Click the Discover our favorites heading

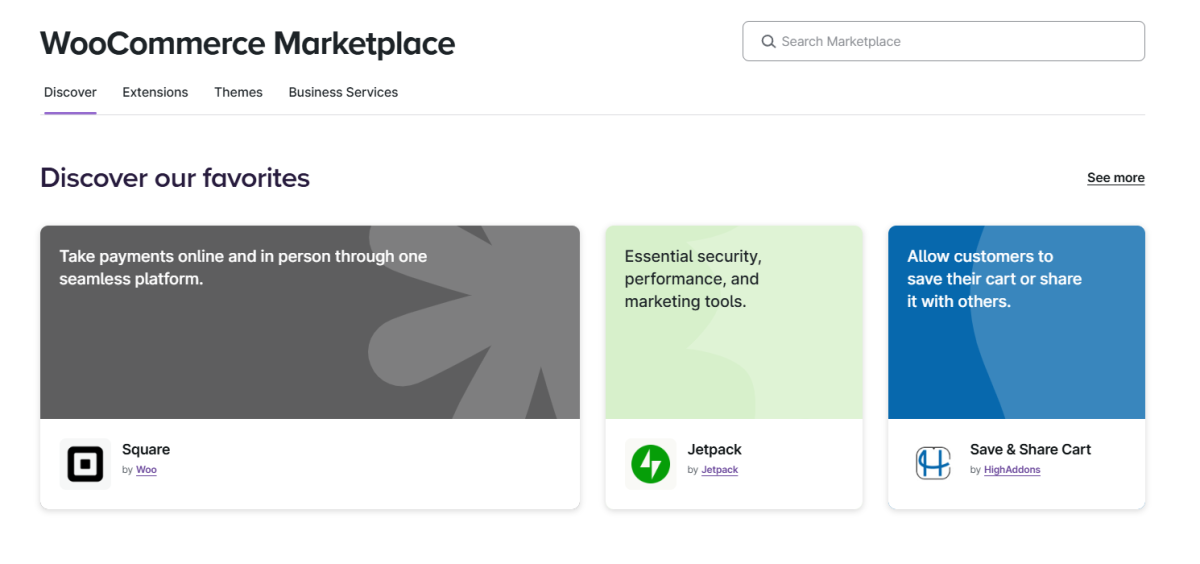point(175,178)
